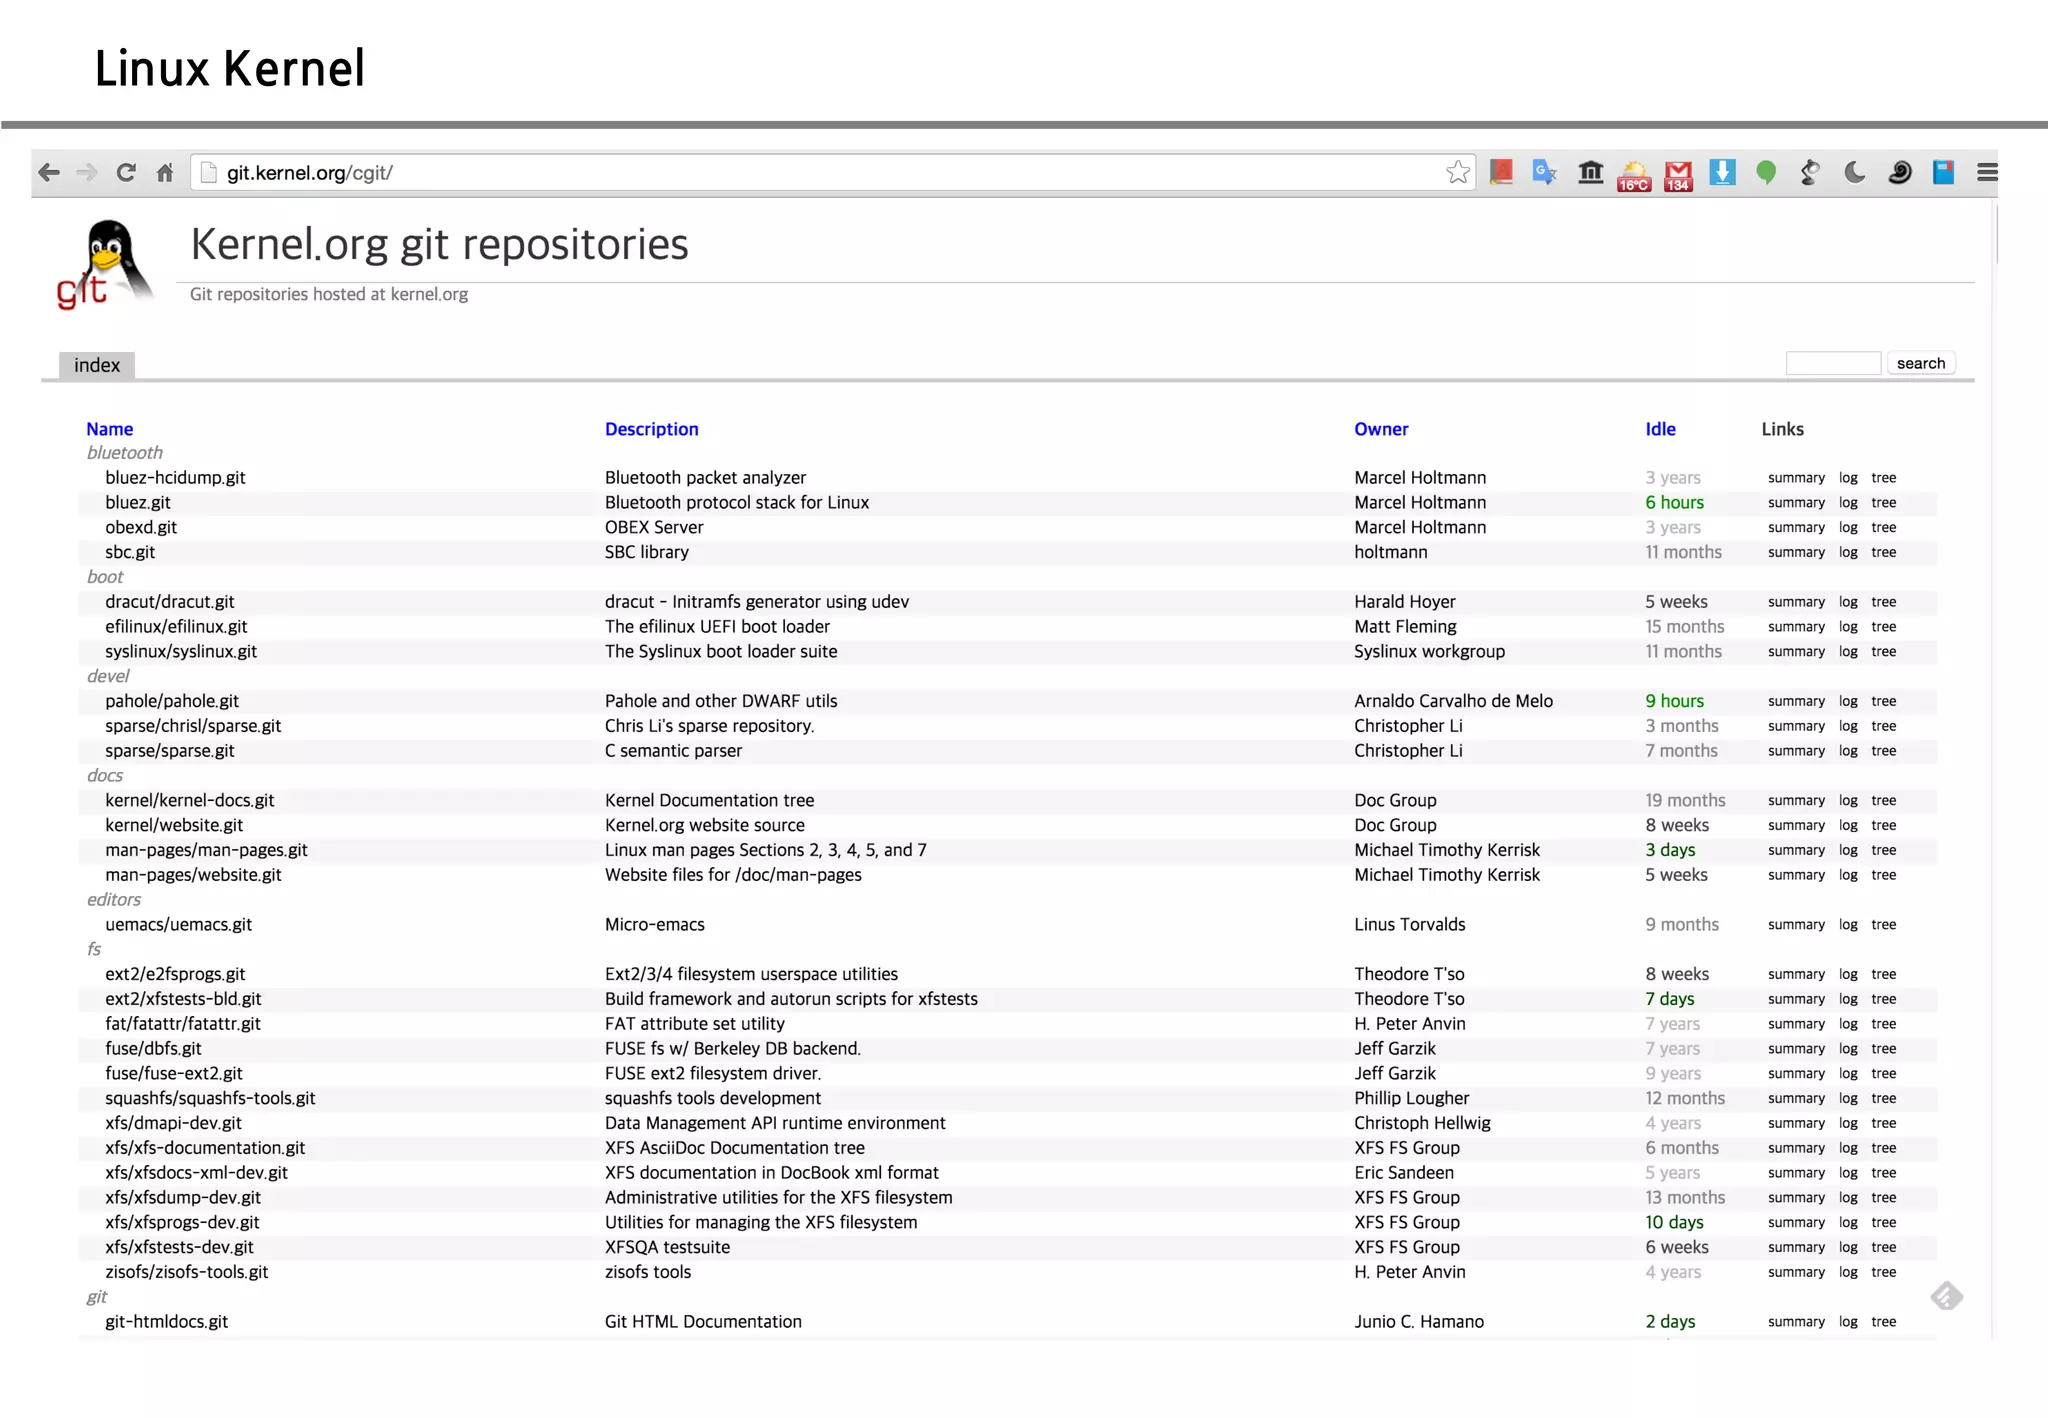Open log link for bluez-hcidump.git
The height and width of the screenshot is (1418, 2048).
coord(1848,478)
